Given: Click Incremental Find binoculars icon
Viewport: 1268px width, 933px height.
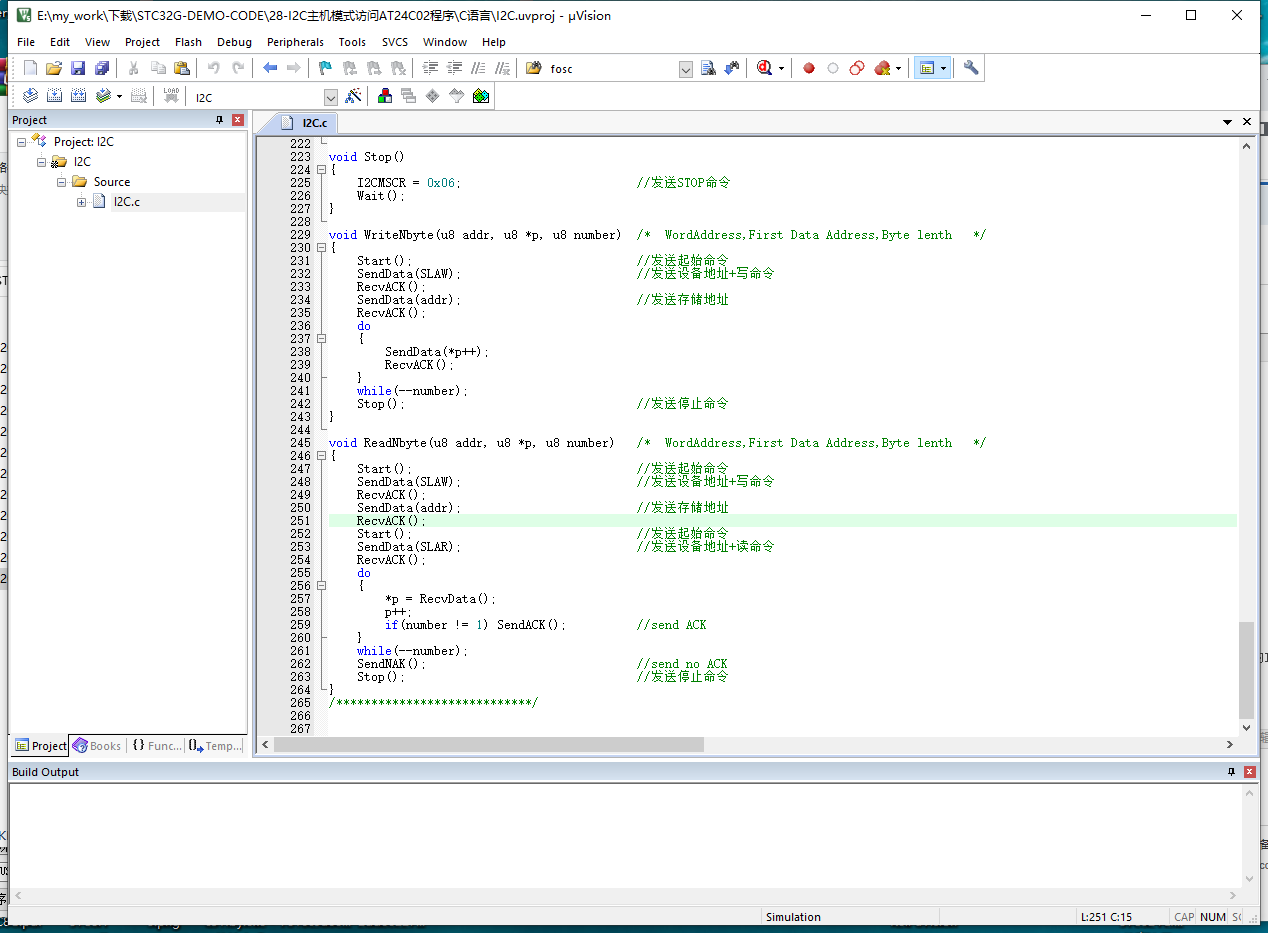Looking at the screenshot, I should (x=732, y=68).
